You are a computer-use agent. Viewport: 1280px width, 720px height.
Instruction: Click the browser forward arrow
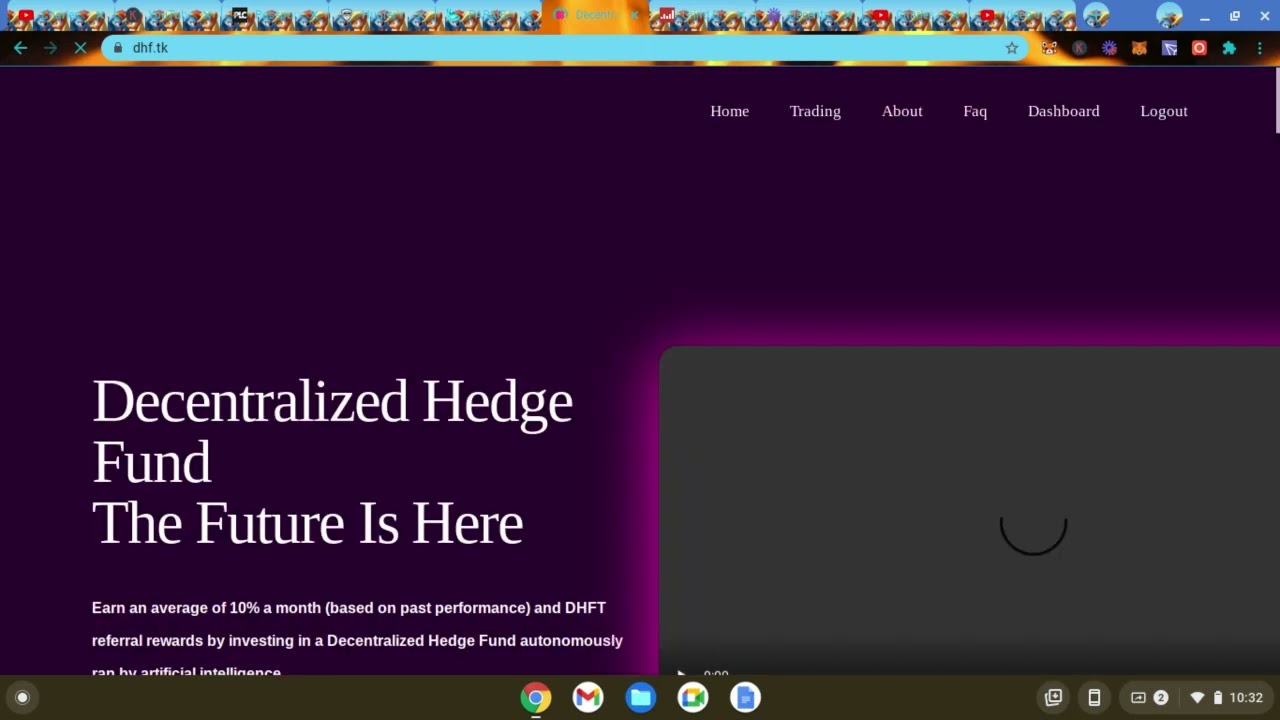click(x=50, y=48)
